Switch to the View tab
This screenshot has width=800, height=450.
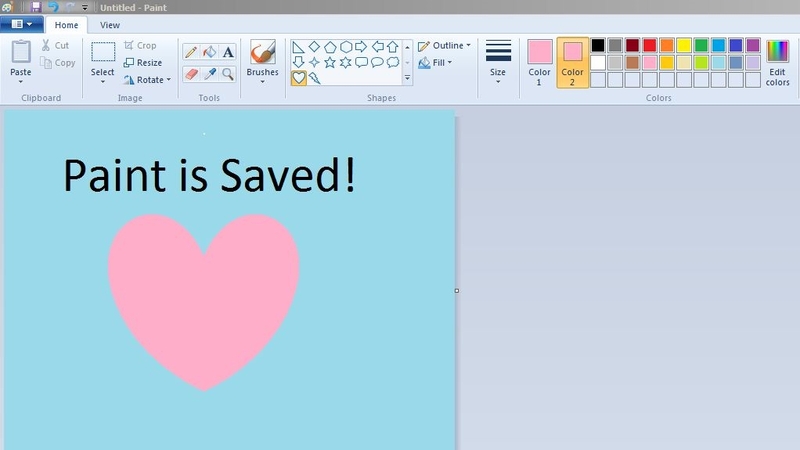(110, 25)
